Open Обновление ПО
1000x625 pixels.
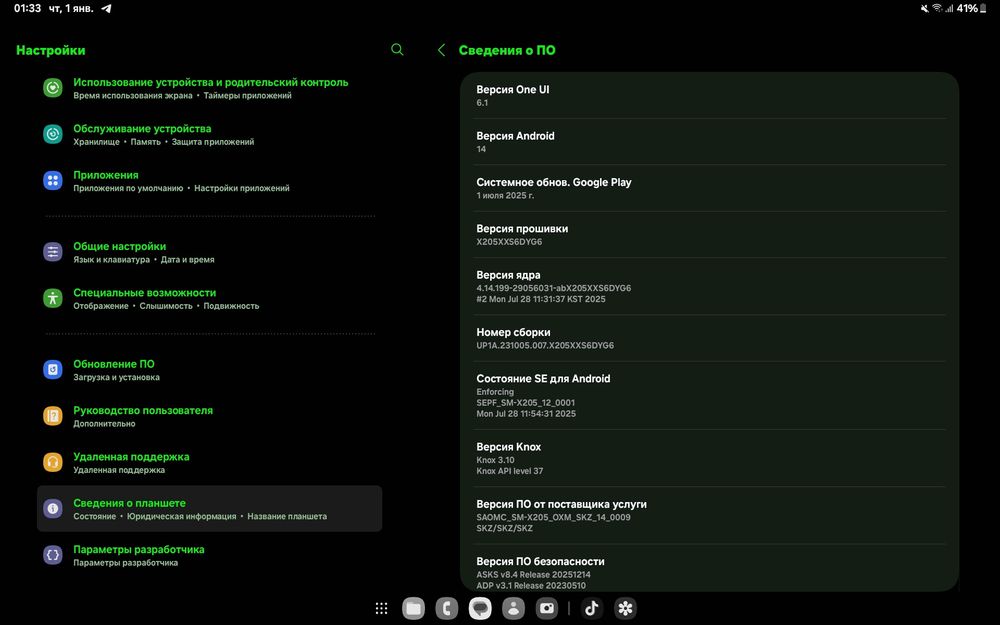coord(210,370)
